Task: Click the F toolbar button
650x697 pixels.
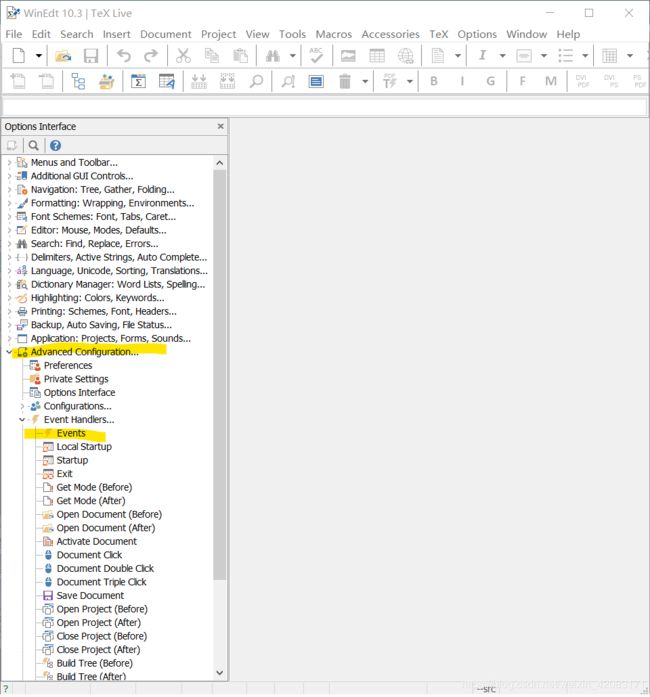Action: click(522, 81)
